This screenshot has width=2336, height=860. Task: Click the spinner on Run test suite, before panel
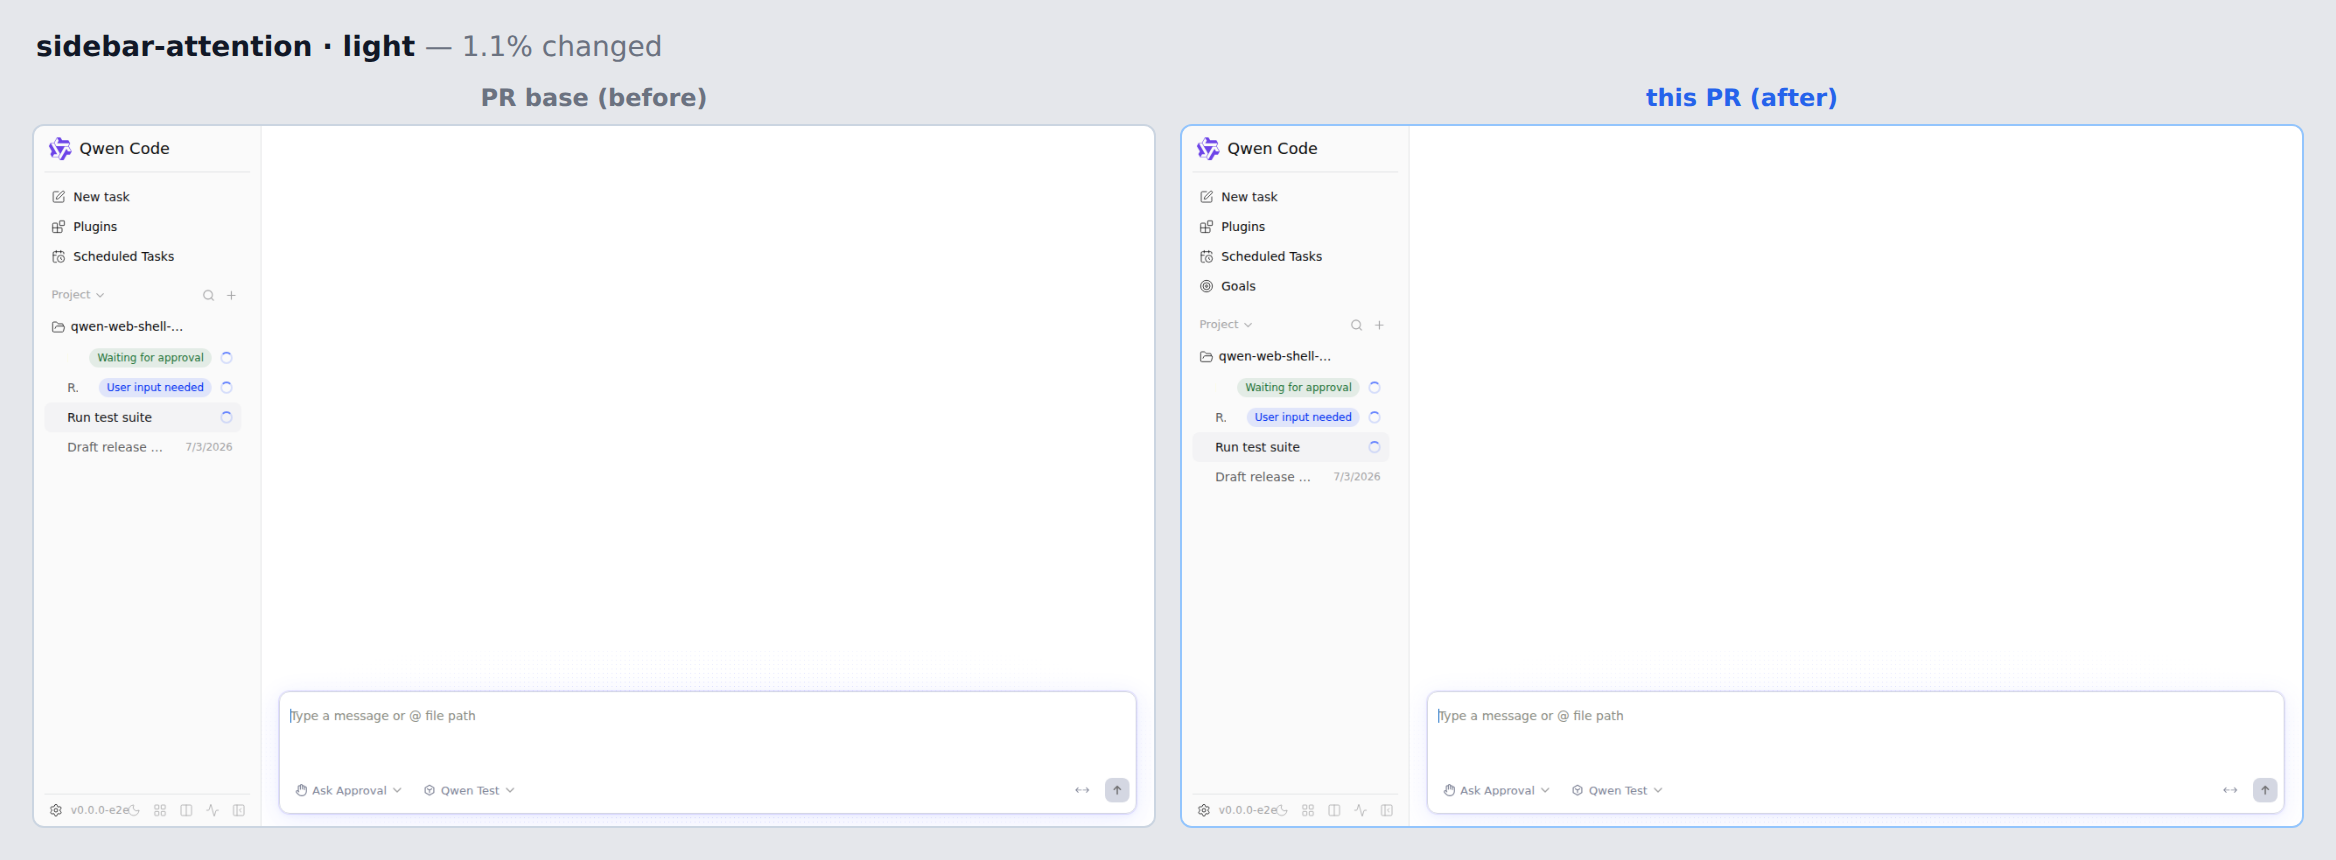tap(226, 418)
